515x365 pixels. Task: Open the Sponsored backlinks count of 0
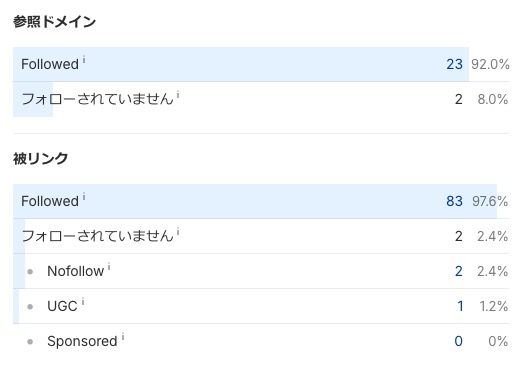[x=459, y=341]
